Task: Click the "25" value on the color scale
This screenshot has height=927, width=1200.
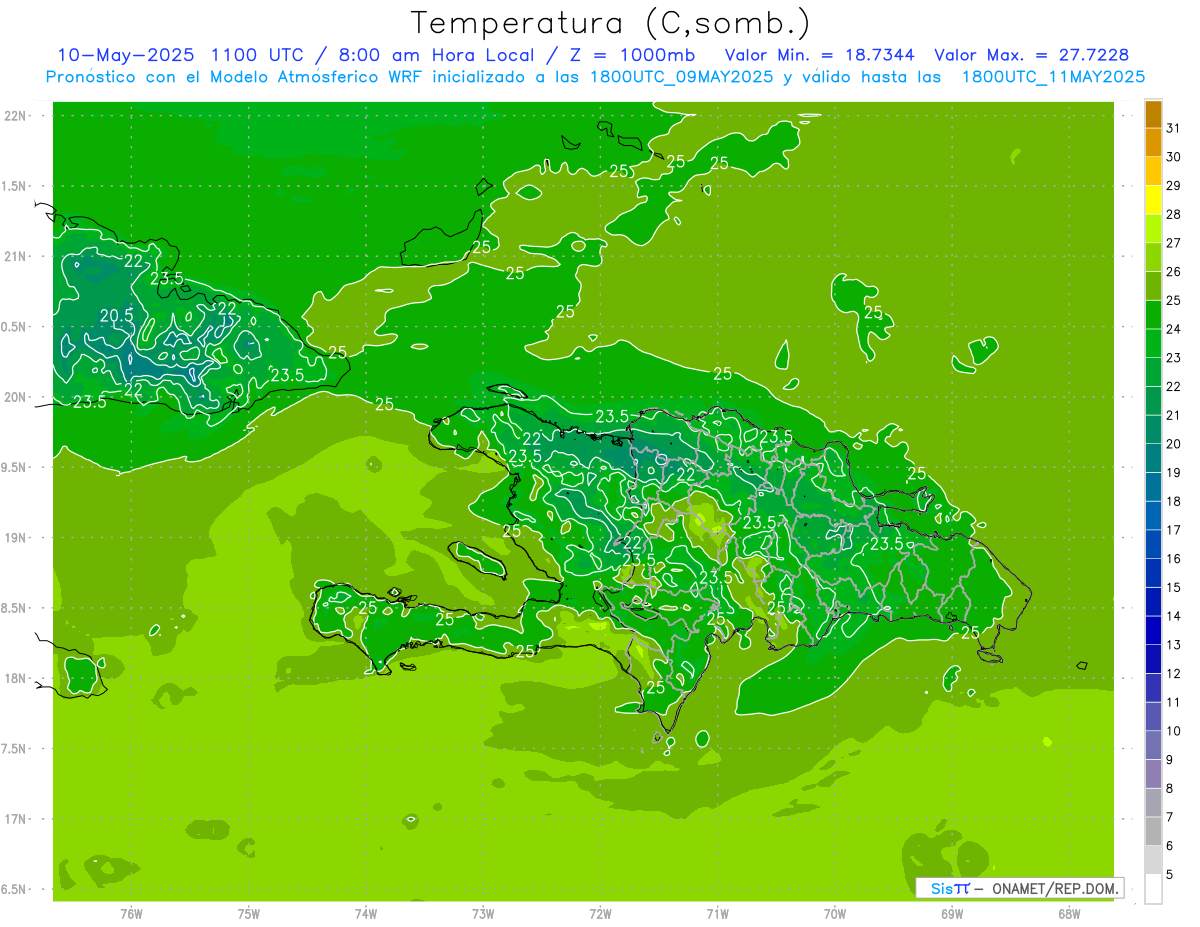Action: [1174, 300]
